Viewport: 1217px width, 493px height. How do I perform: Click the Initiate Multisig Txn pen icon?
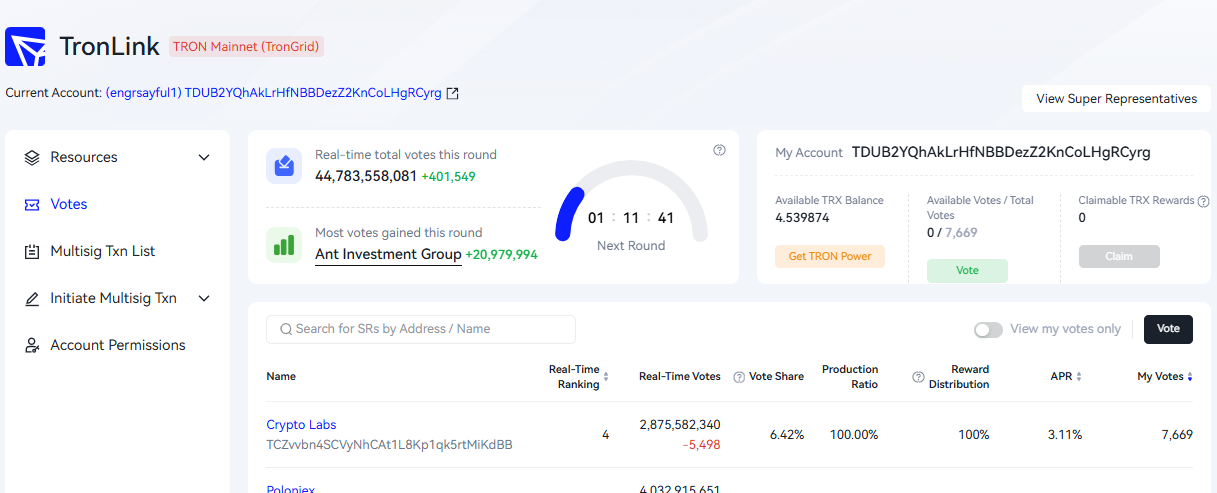click(32, 298)
